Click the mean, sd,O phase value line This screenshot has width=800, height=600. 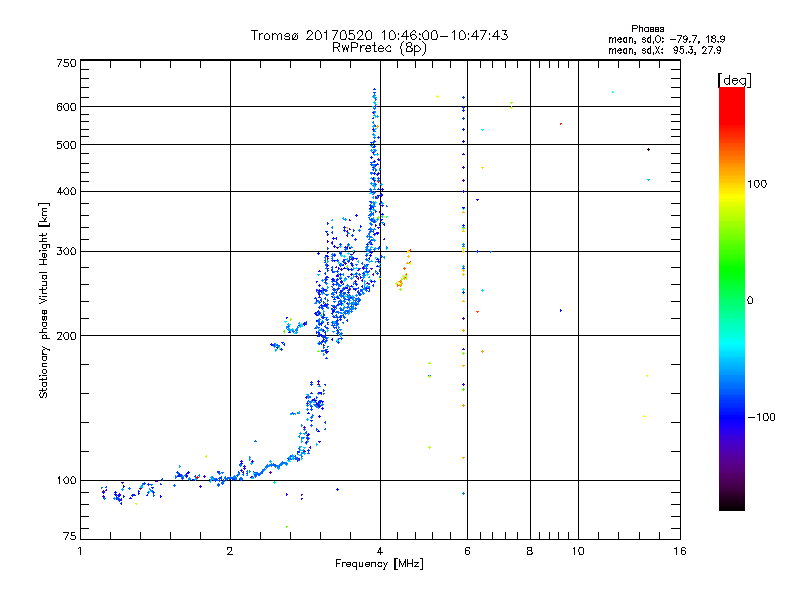(x=666, y=39)
